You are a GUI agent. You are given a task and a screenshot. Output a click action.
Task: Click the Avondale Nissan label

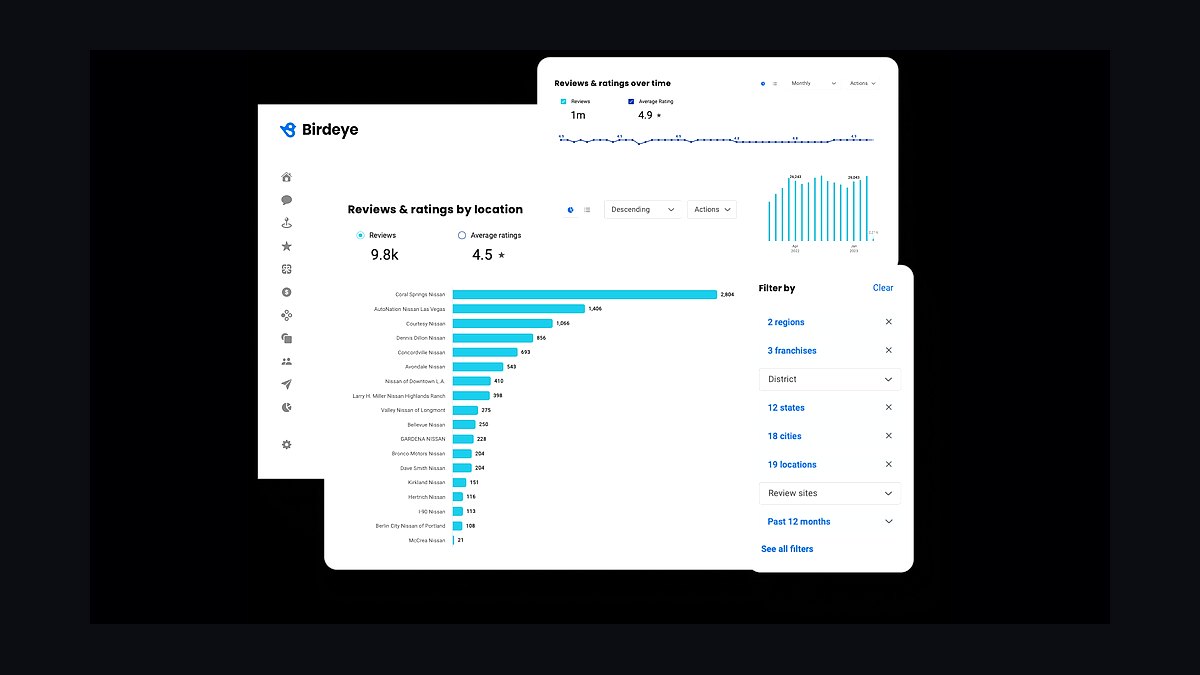(x=425, y=367)
